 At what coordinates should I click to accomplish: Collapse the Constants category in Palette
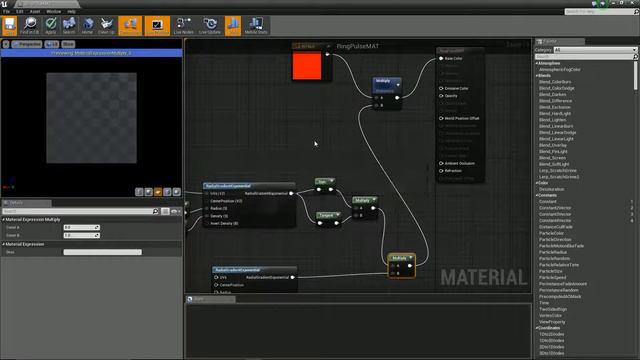tap(536, 196)
